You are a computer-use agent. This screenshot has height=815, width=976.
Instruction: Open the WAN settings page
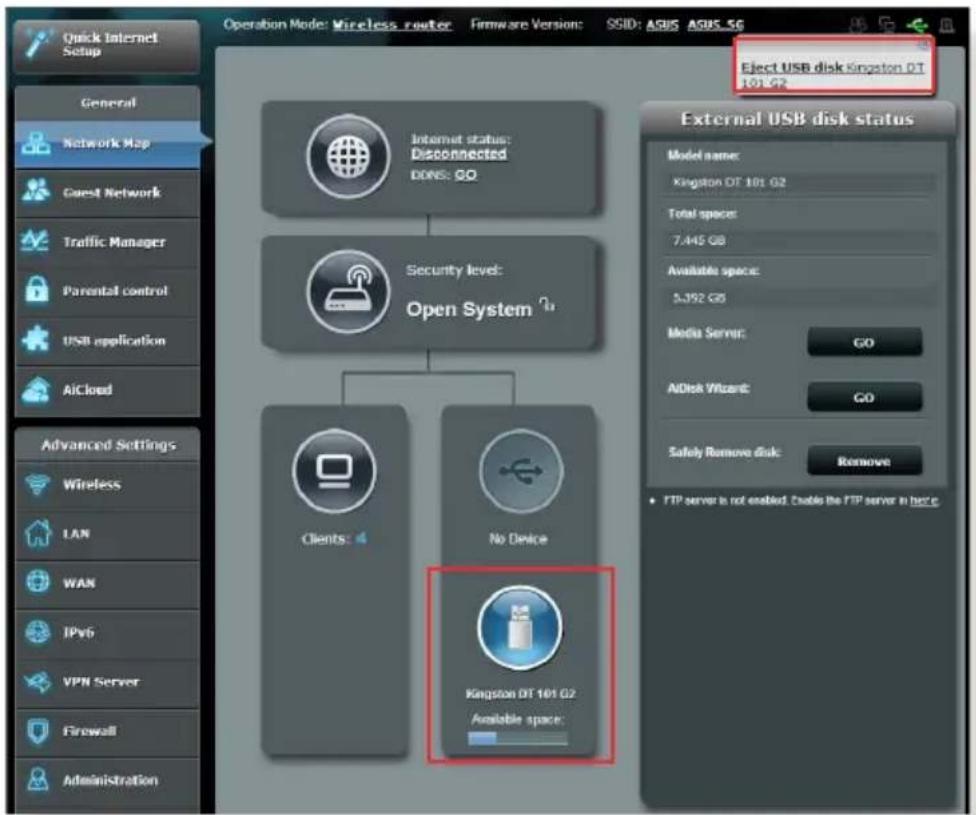[x=107, y=583]
